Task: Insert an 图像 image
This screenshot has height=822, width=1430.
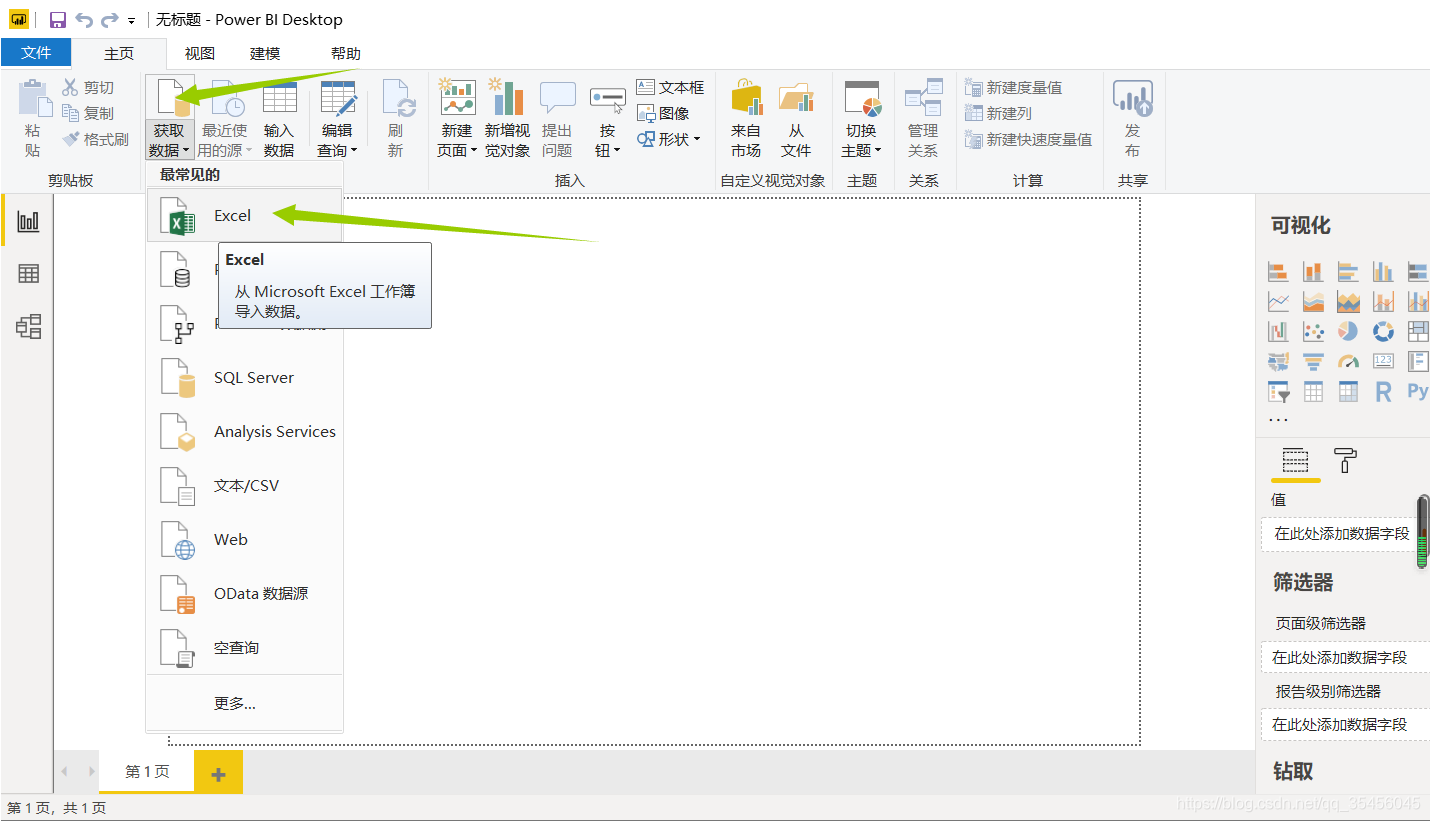Action: (x=664, y=114)
